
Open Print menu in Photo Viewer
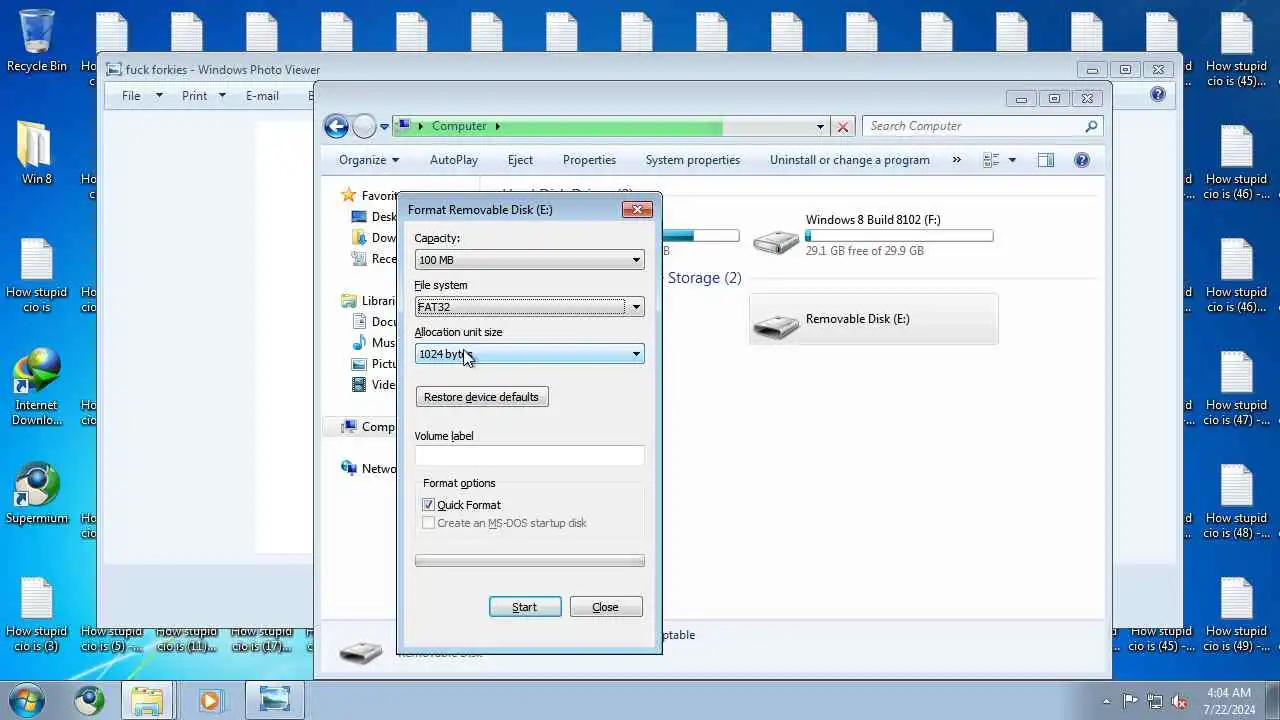click(203, 96)
